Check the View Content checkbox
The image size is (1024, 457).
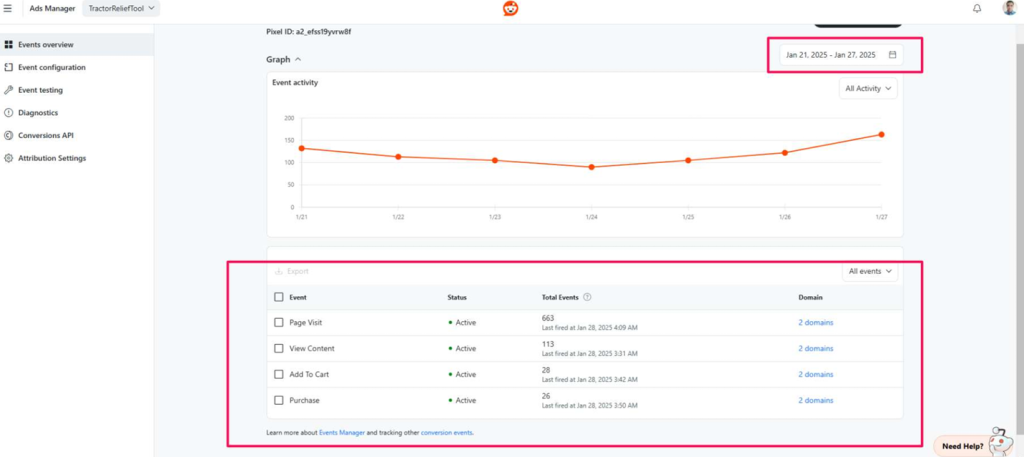pos(279,349)
